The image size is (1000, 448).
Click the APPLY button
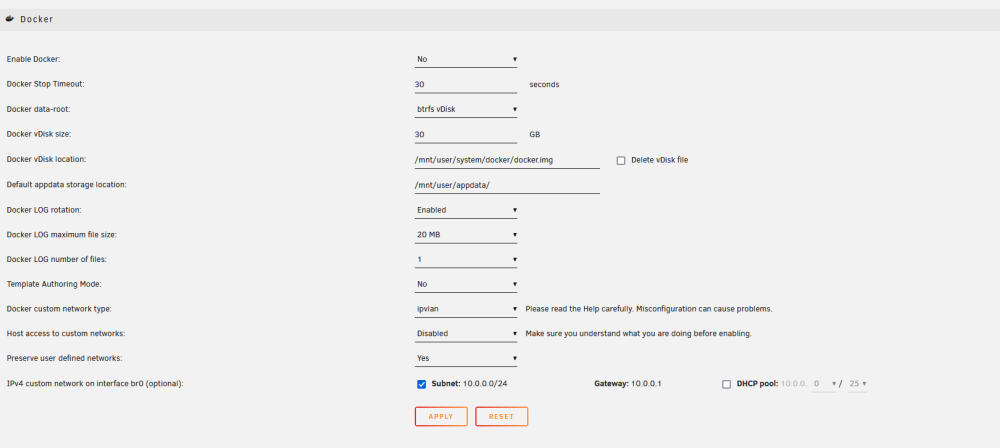[x=441, y=417]
